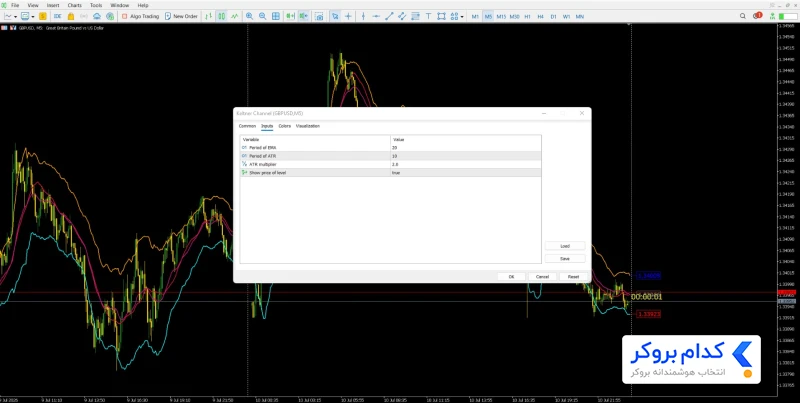This screenshot has height=403, width=800.
Task: Toggle the Show price of level value
Action: pyautogui.click(x=465, y=173)
